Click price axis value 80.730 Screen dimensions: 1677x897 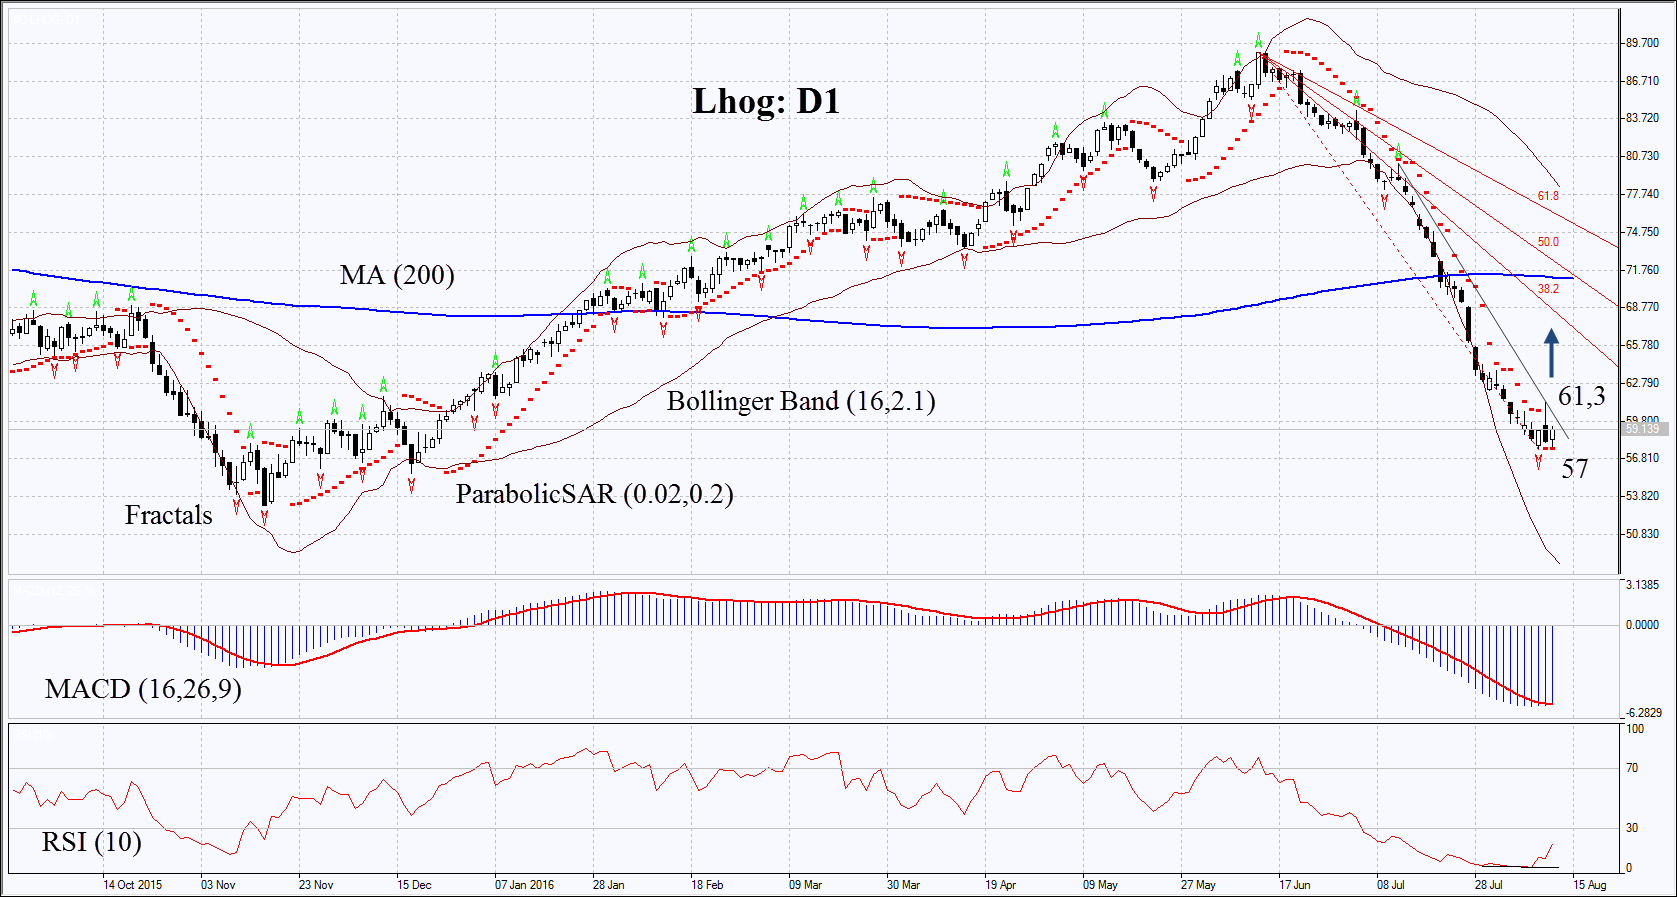coord(1642,156)
